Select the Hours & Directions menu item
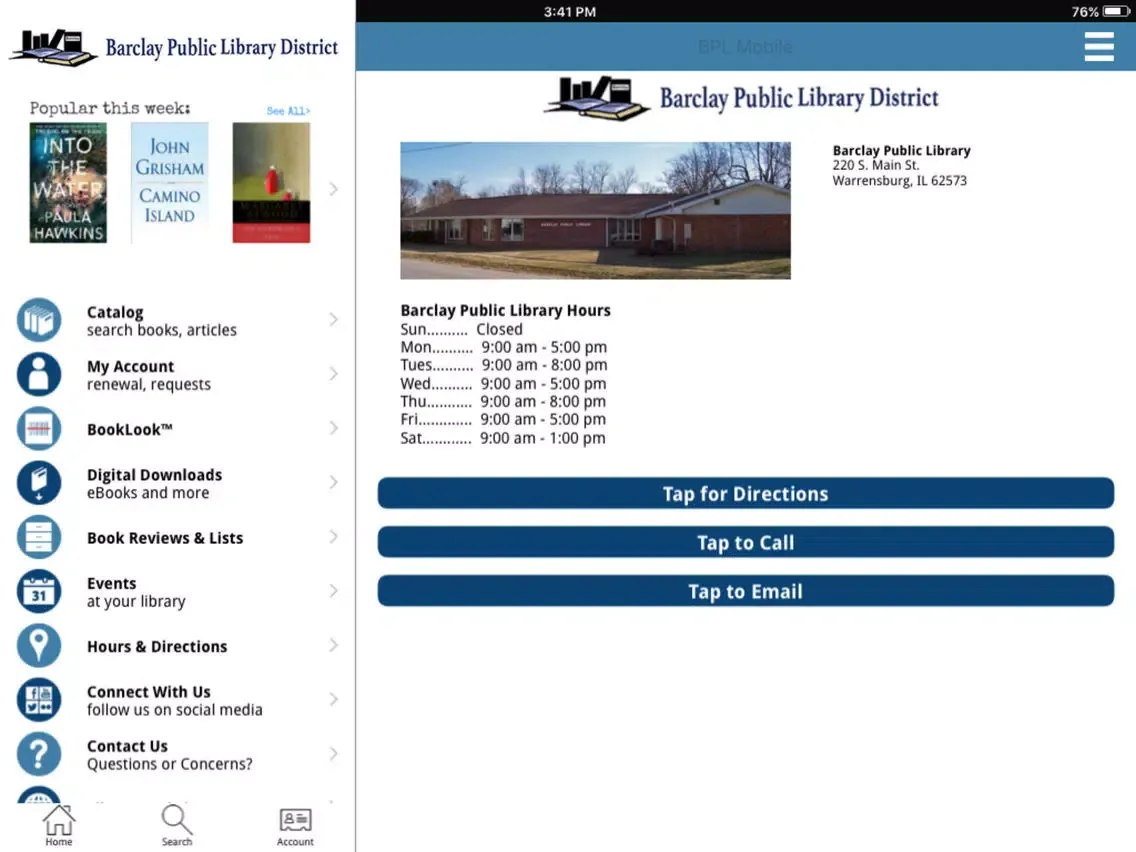The width and height of the screenshot is (1136, 852). click(178, 646)
